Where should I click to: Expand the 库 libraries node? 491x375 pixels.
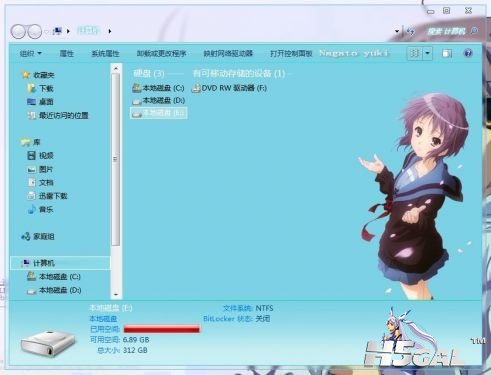click(x=30, y=142)
